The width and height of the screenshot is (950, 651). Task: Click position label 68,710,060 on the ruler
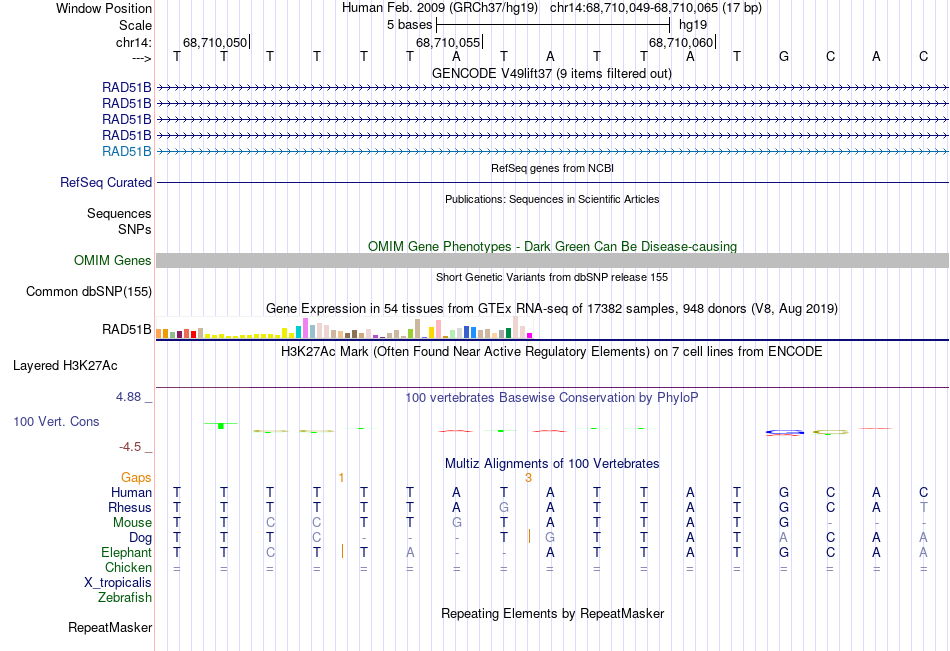[x=681, y=42]
